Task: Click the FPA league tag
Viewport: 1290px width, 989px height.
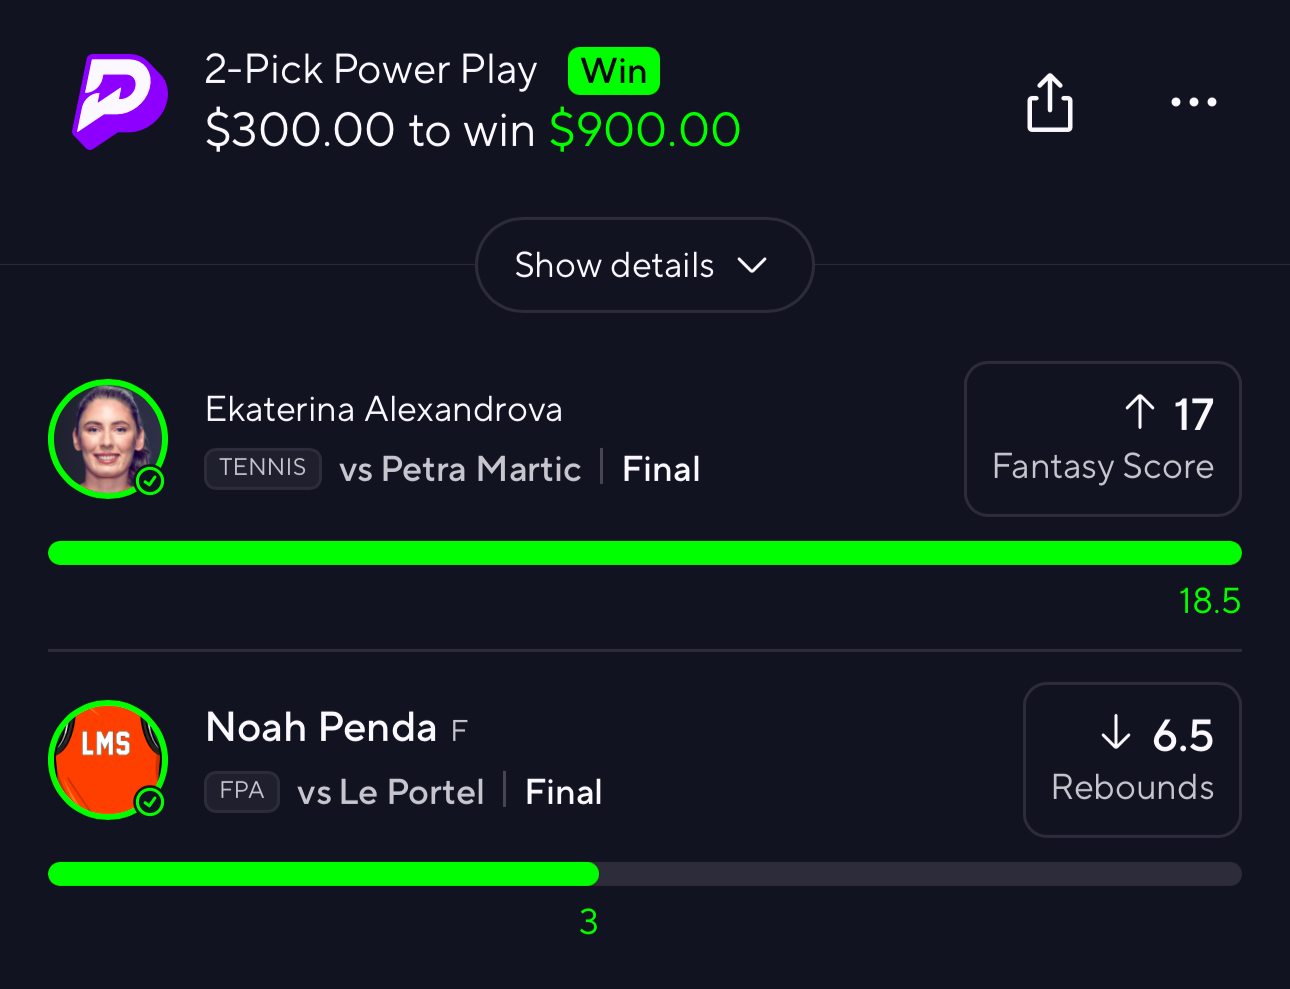Action: (x=242, y=791)
